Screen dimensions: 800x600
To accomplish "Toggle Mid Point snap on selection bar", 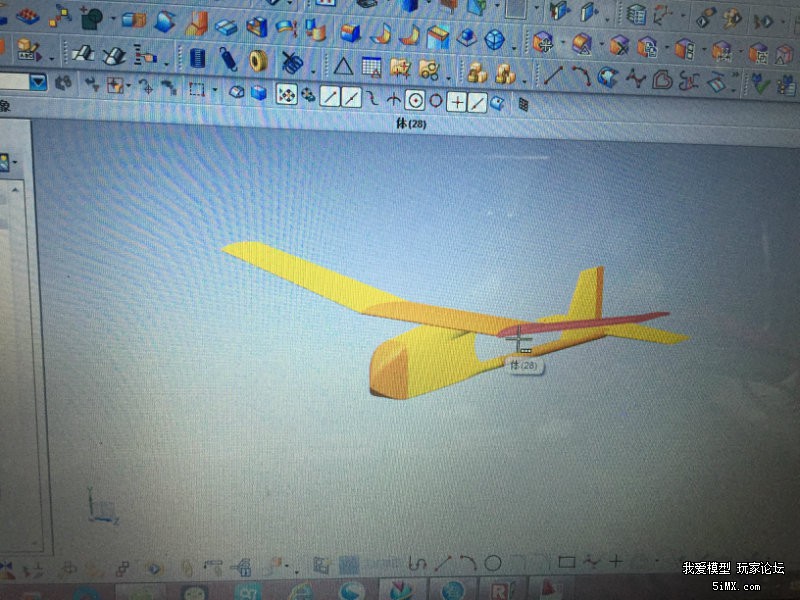I will (x=351, y=97).
